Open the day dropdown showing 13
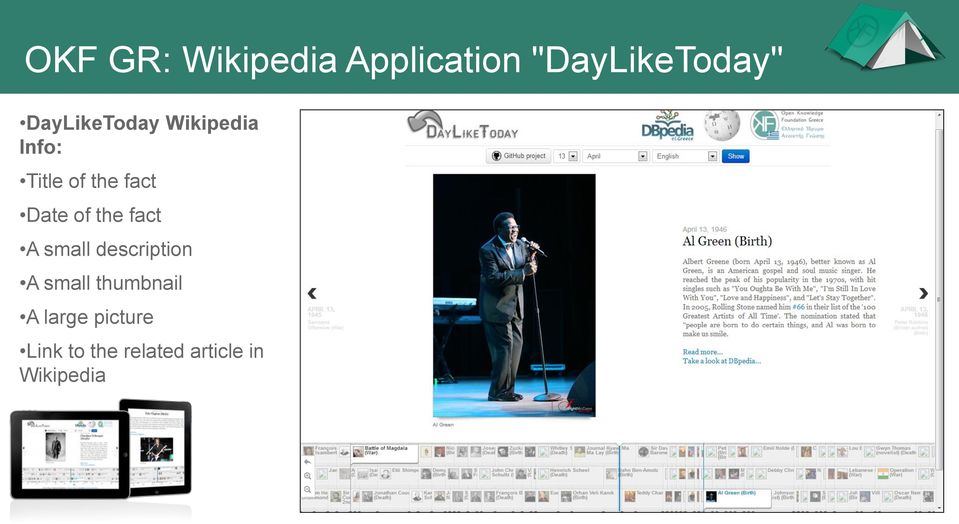Image resolution: width=959 pixels, height=524 pixels. click(566, 156)
